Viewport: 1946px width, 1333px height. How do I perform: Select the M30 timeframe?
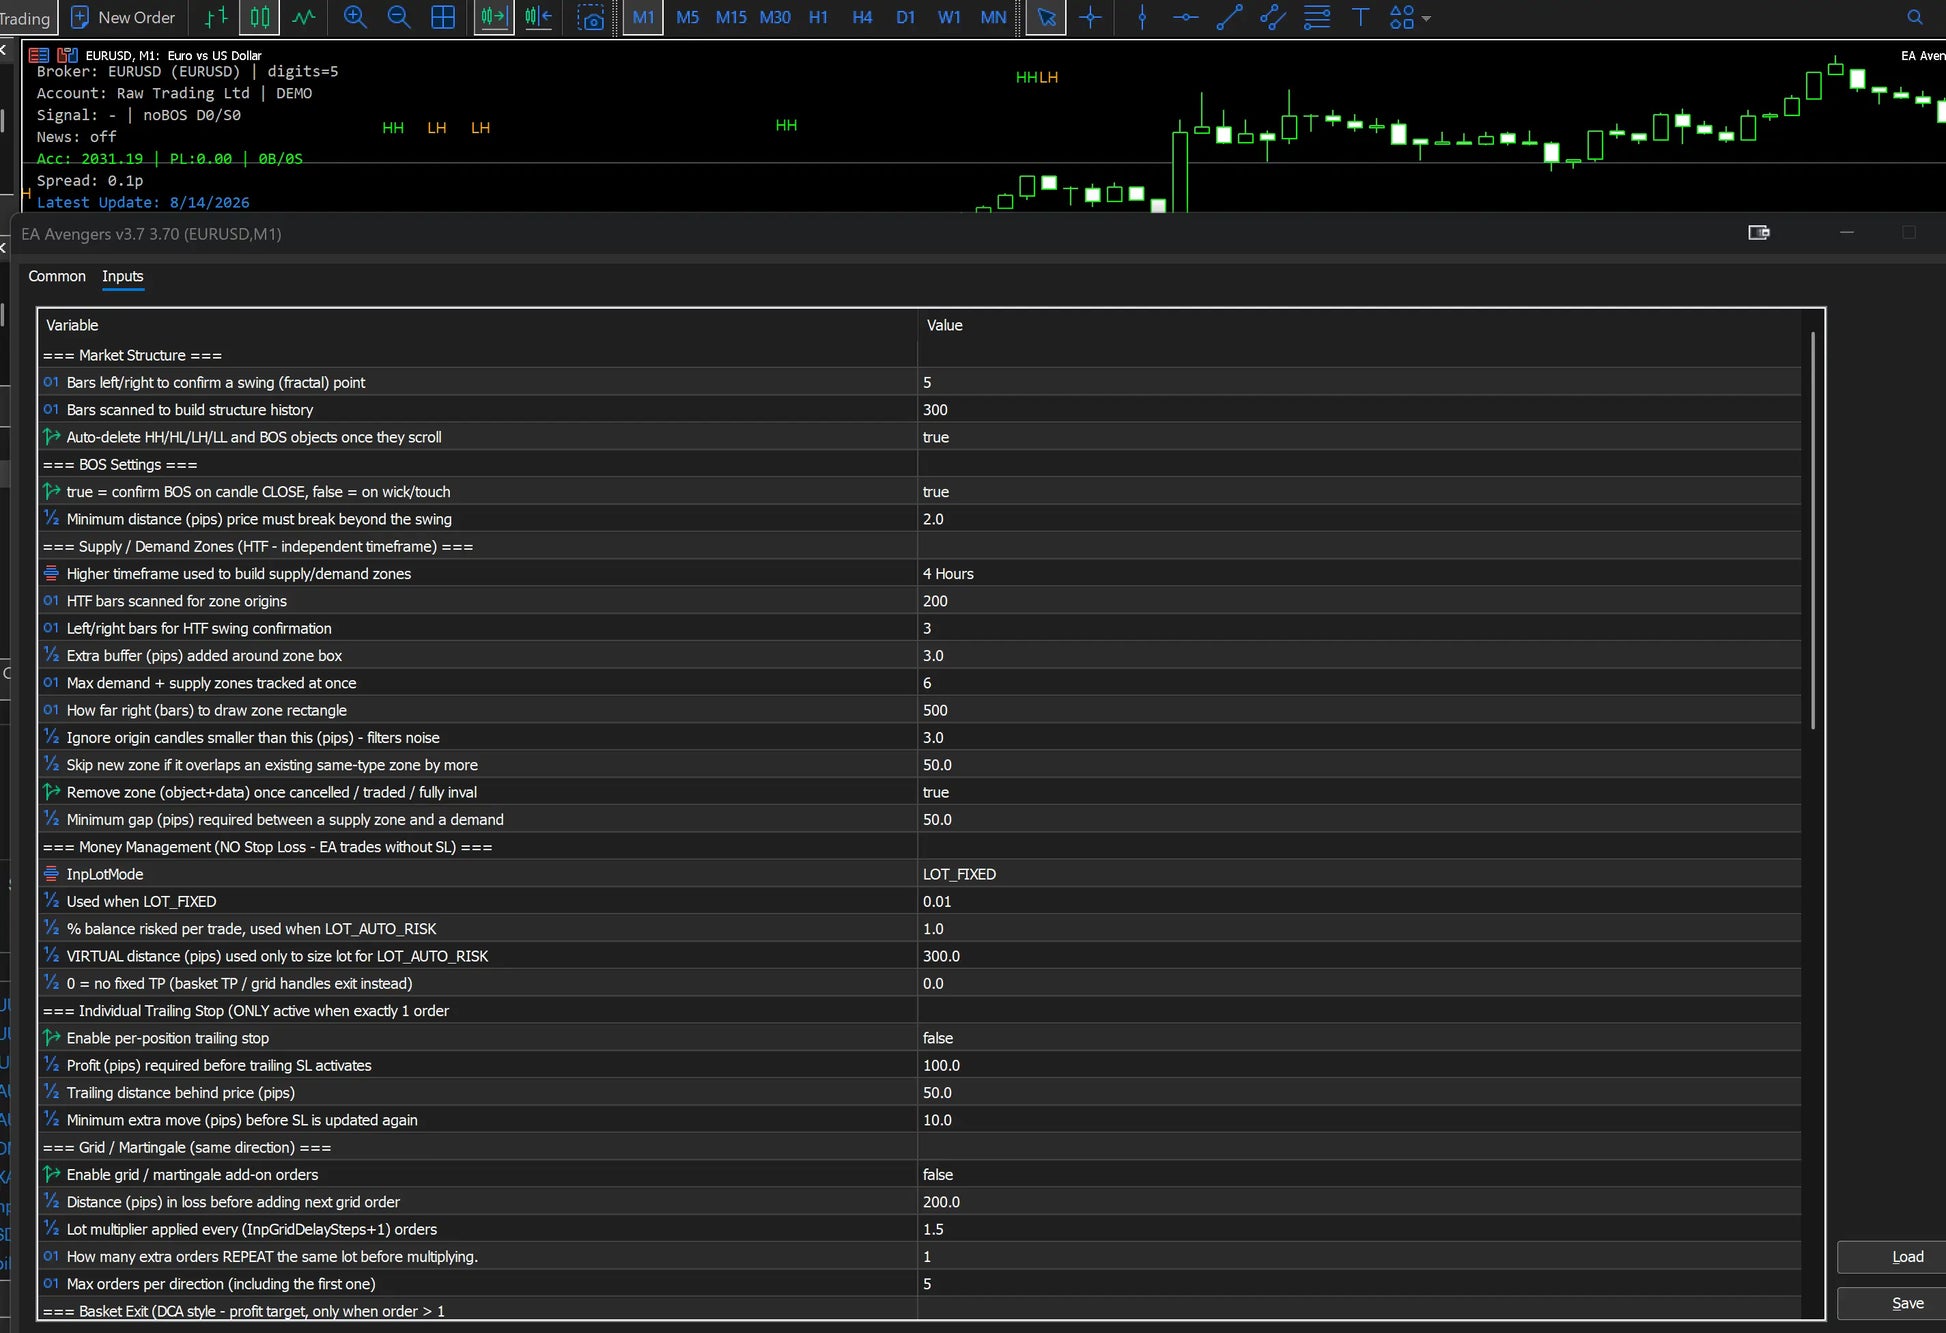[x=775, y=17]
